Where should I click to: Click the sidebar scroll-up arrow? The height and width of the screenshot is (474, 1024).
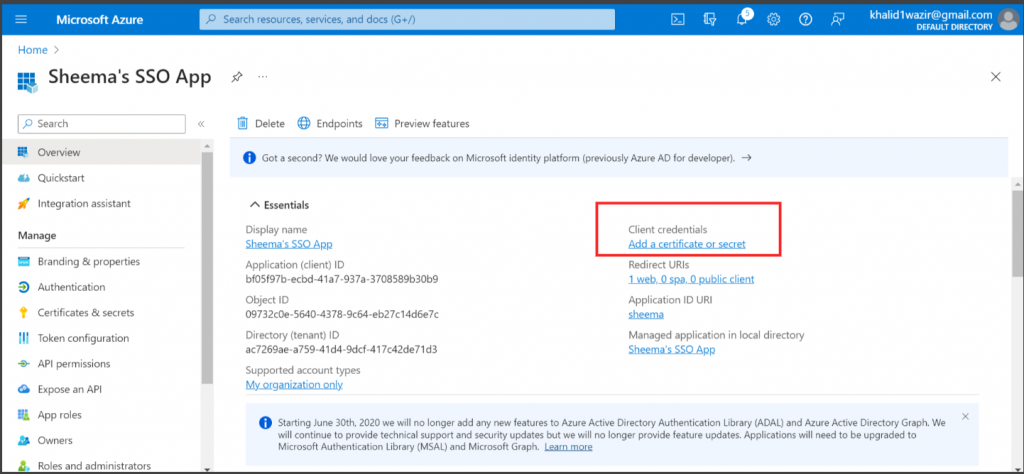point(207,146)
